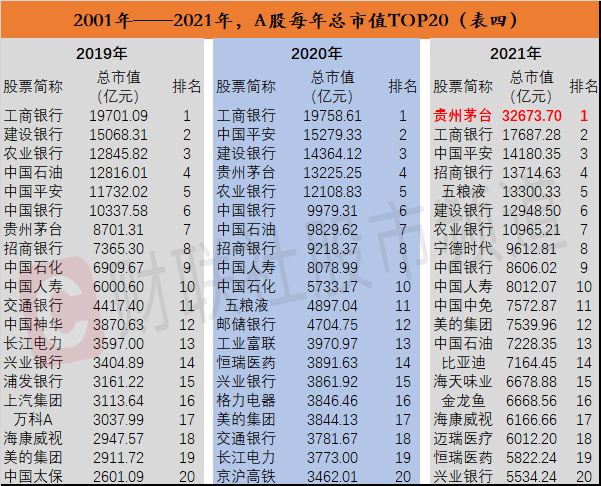Select the '2019年' column header
Image resolution: width=601 pixels, height=486 pixels.
click(x=102, y=54)
